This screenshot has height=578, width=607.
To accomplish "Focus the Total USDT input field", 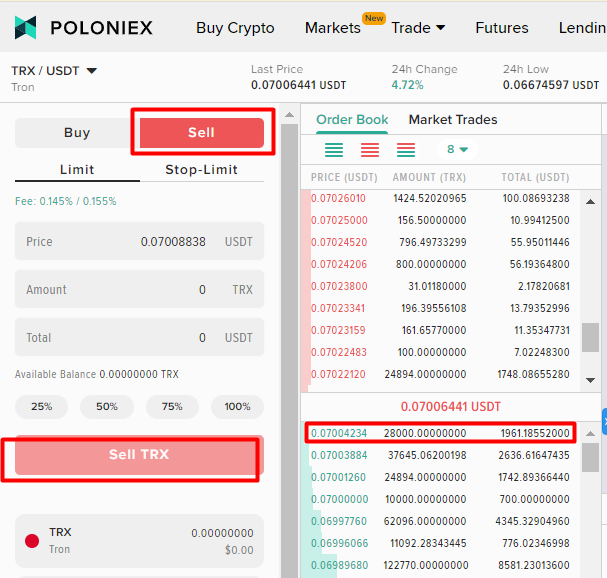I will click(x=139, y=337).
